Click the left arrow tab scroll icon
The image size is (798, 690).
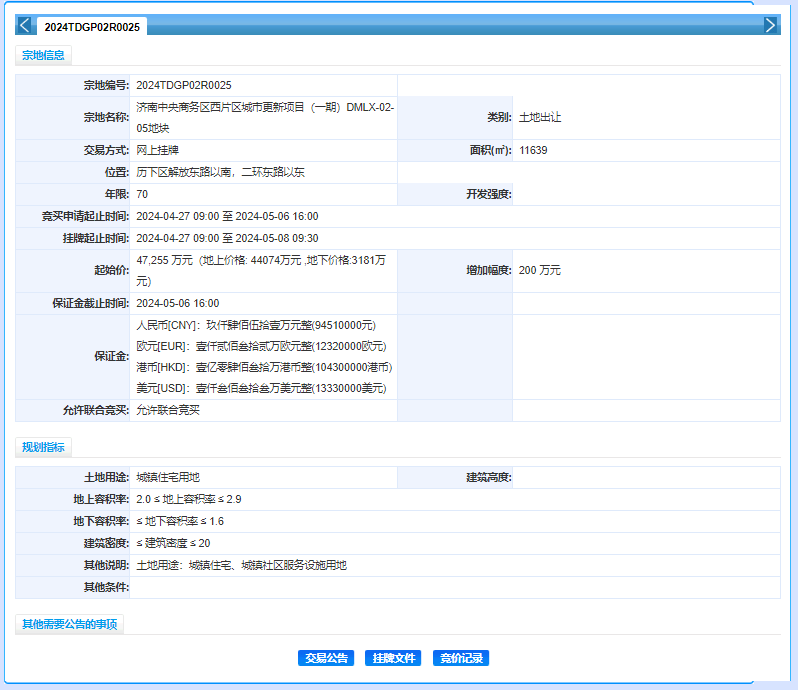click(x=25, y=25)
